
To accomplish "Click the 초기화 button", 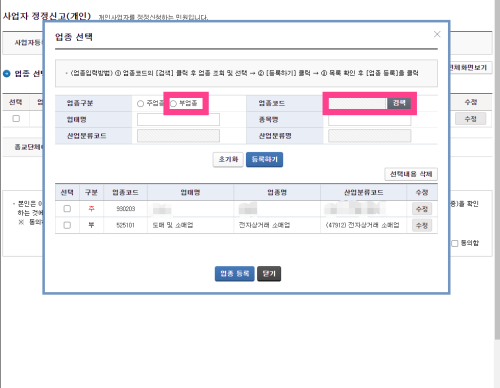I will pyautogui.click(x=228, y=160).
